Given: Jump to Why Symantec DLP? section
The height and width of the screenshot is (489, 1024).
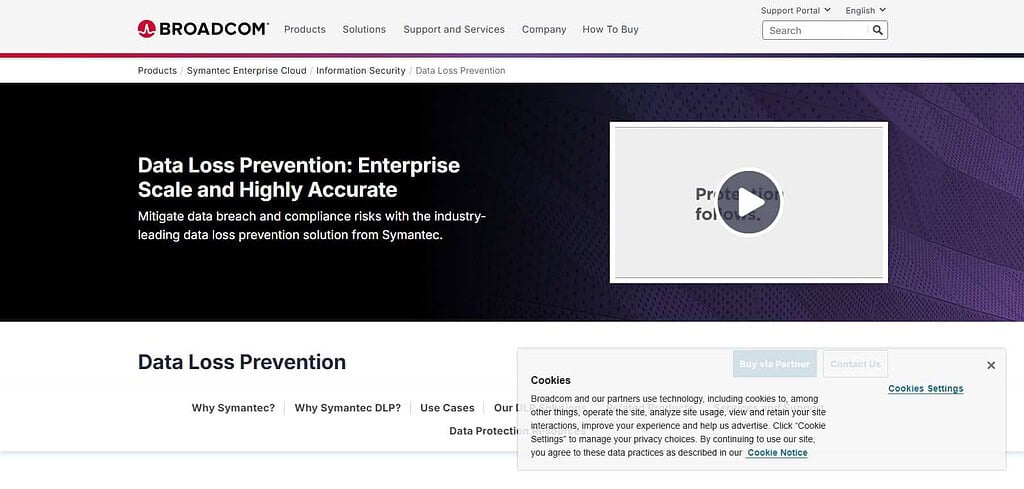Looking at the screenshot, I should [347, 408].
